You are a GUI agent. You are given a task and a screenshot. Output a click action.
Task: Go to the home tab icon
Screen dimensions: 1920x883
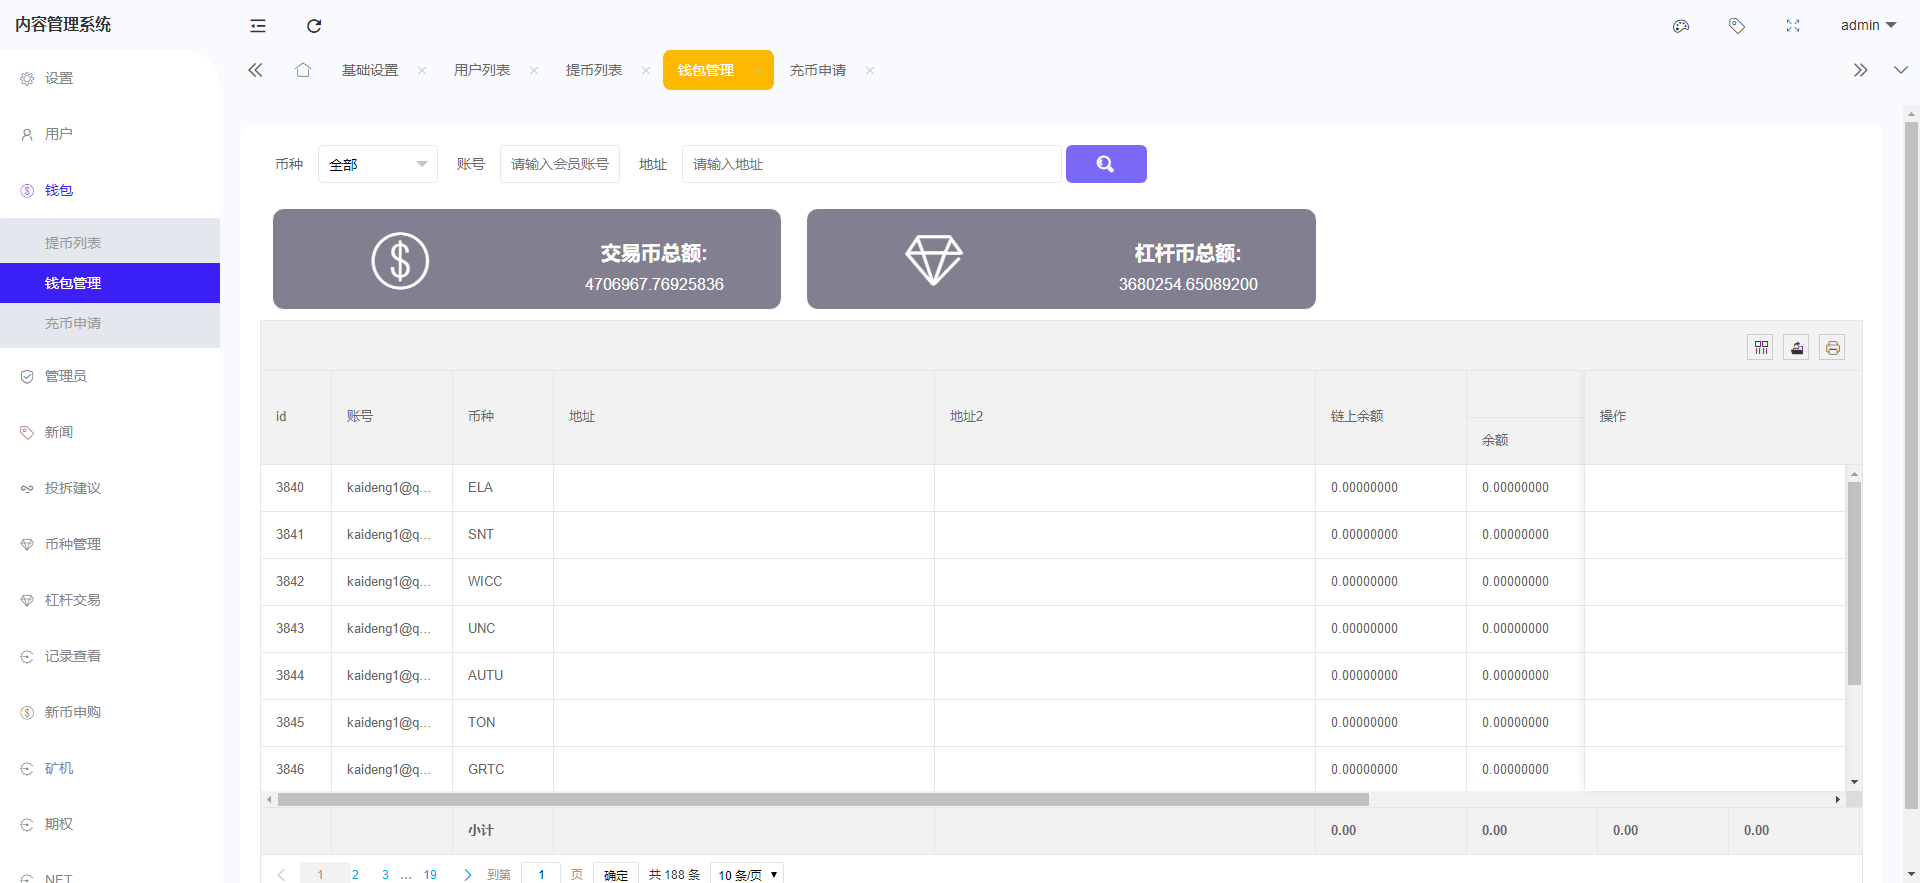tap(303, 70)
